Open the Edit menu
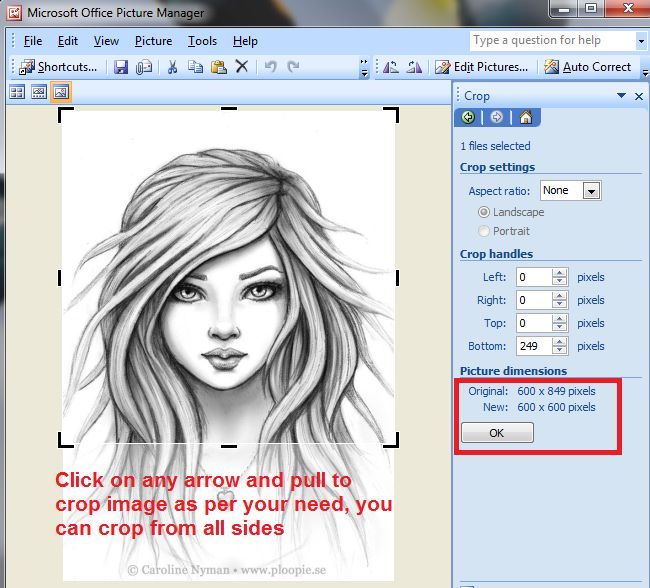The height and width of the screenshot is (588, 650). [x=68, y=41]
